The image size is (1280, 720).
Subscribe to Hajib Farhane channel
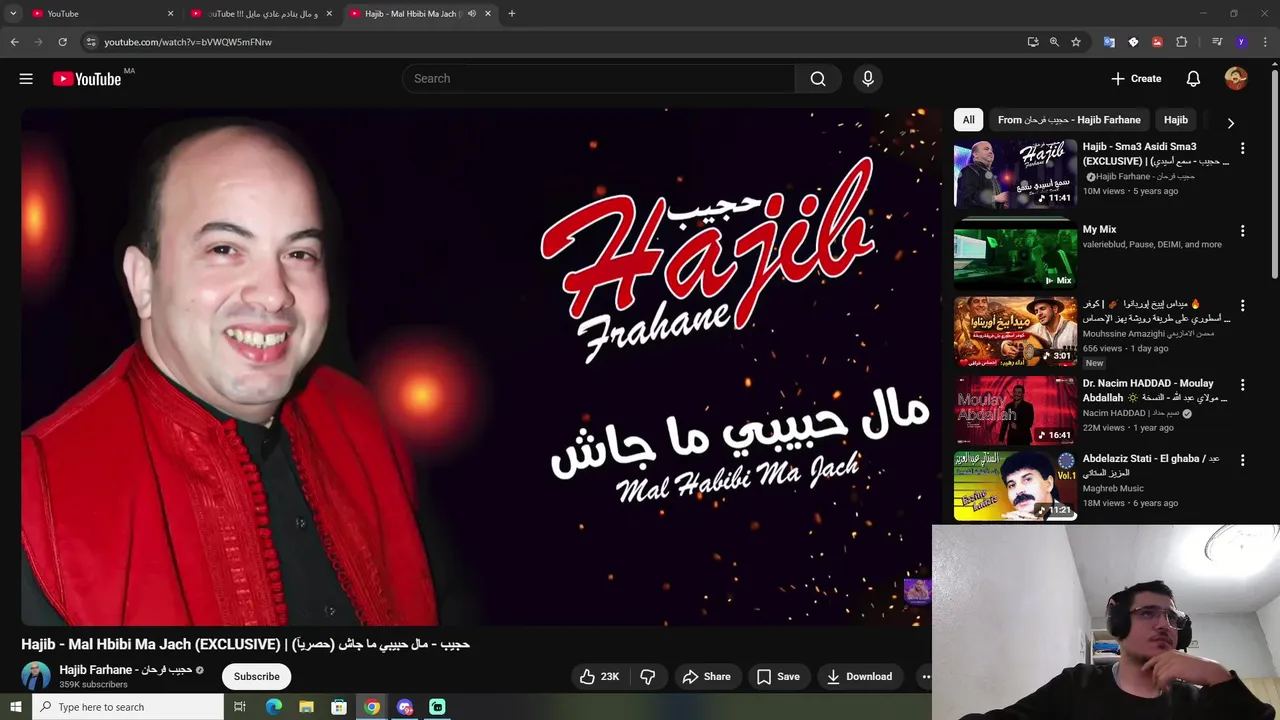[257, 677]
